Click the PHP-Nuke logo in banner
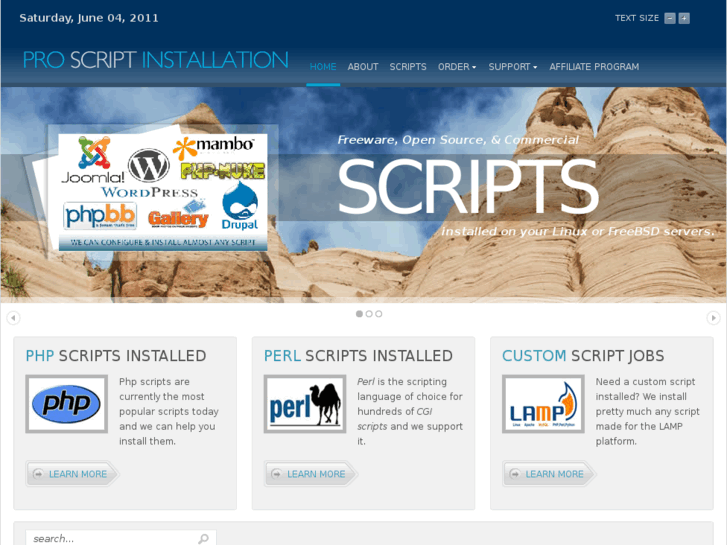 click(223, 171)
